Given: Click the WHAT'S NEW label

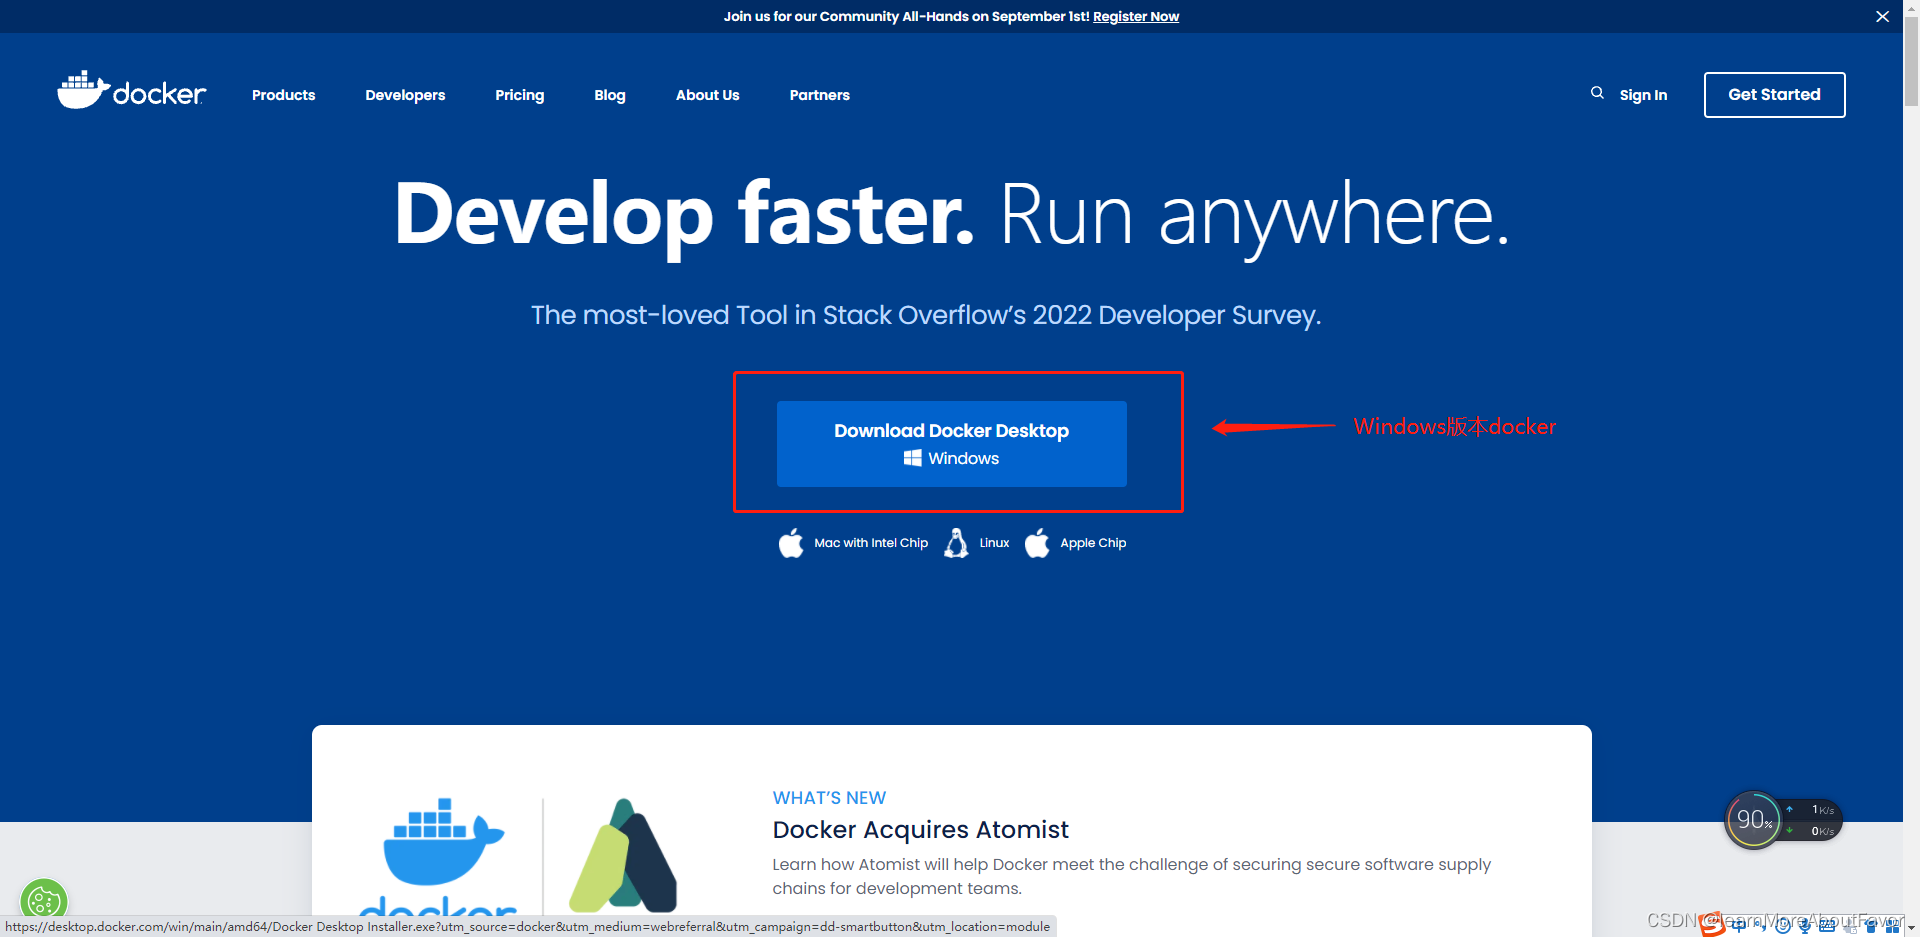Looking at the screenshot, I should tap(829, 798).
